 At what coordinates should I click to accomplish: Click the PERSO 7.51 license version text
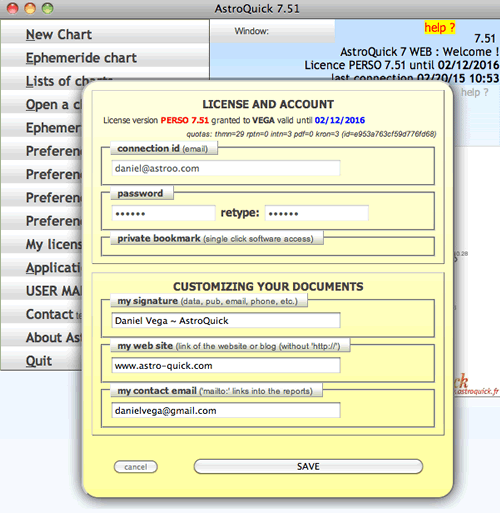185,120
